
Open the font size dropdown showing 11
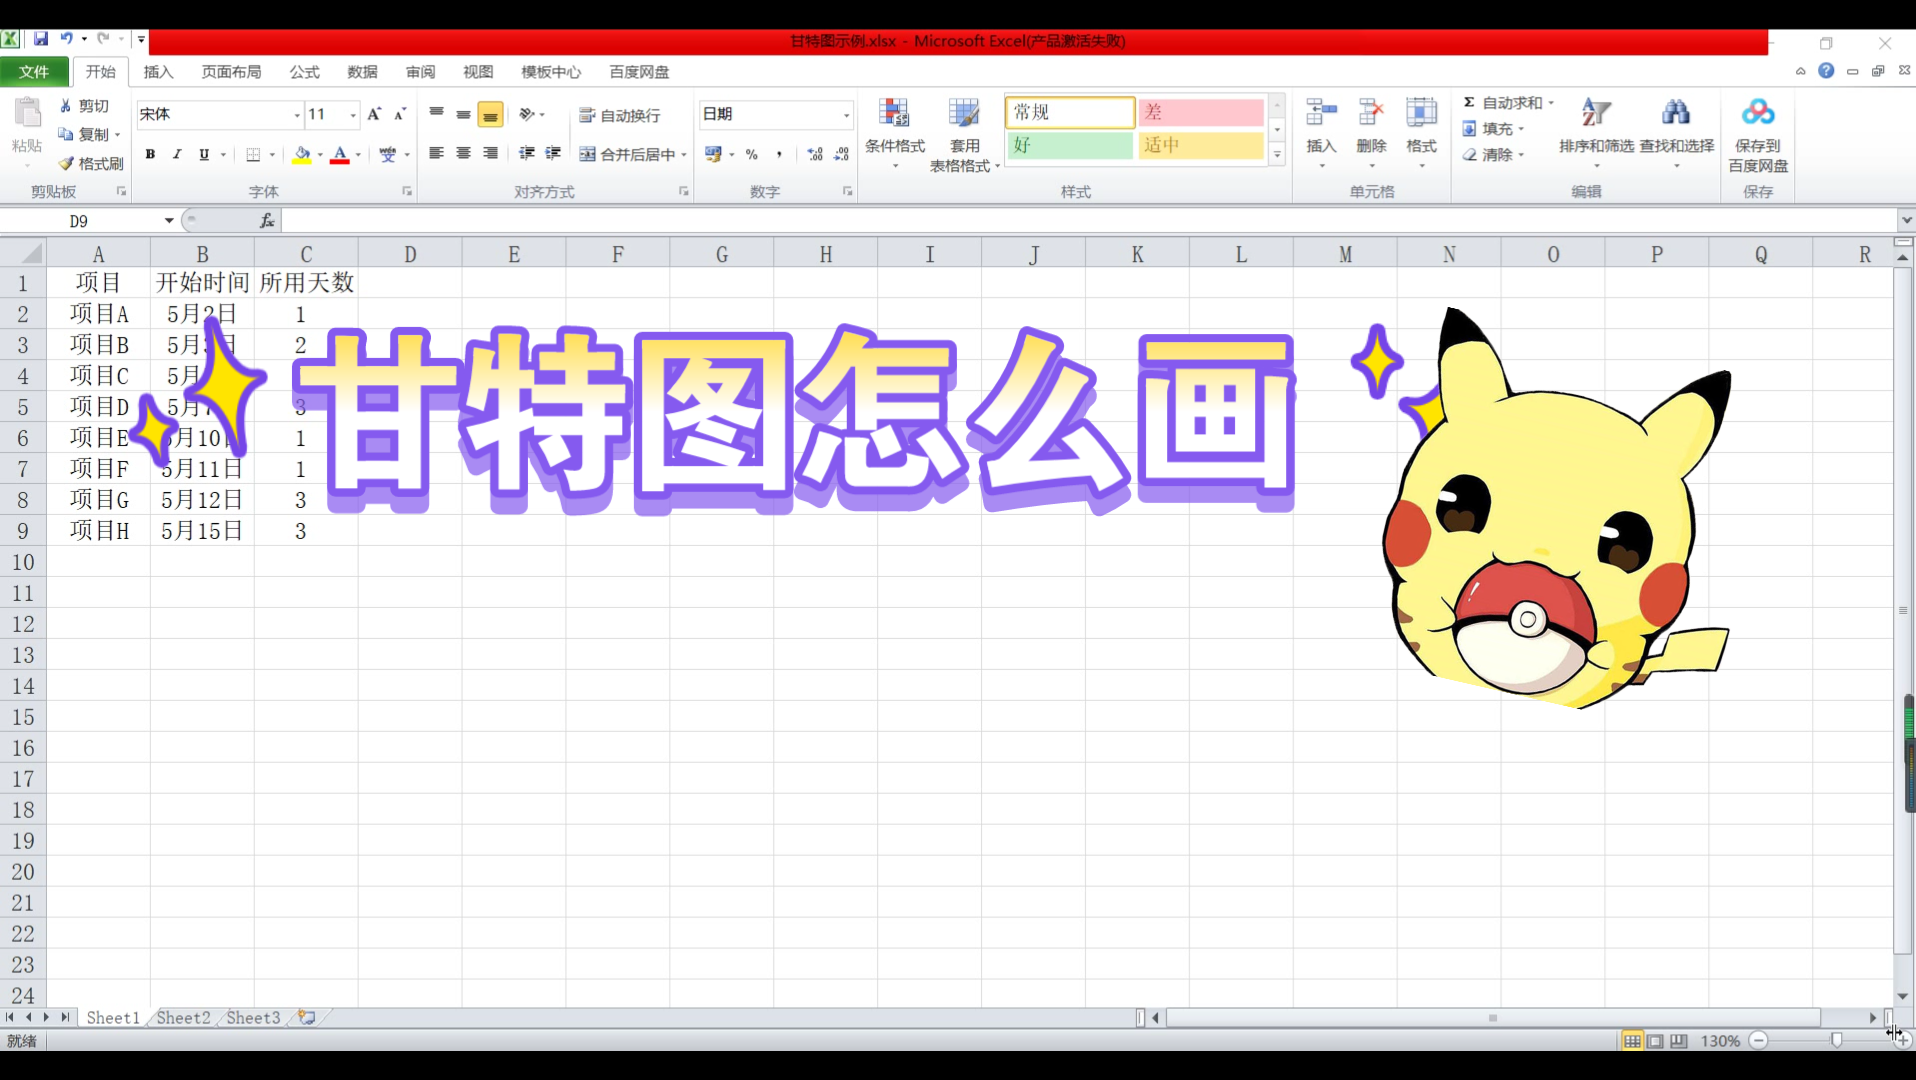pyautogui.click(x=352, y=115)
